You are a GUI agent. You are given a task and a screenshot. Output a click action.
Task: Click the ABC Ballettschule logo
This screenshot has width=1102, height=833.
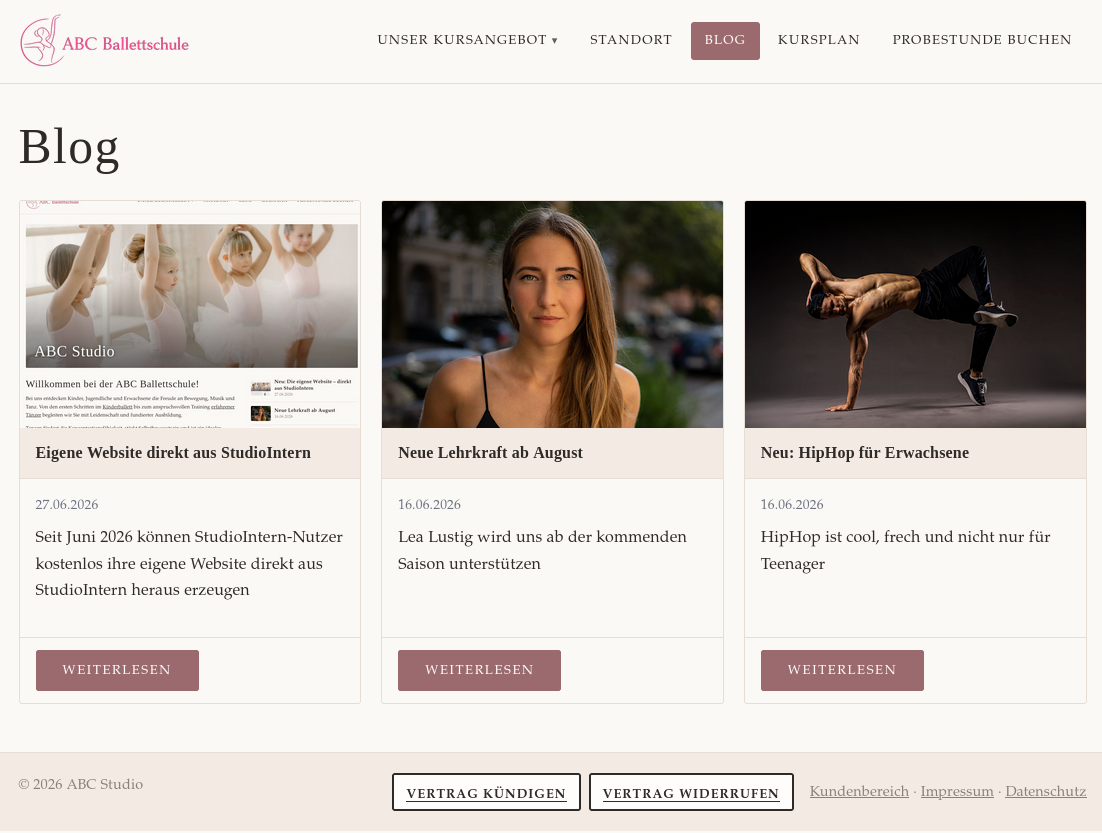click(105, 41)
